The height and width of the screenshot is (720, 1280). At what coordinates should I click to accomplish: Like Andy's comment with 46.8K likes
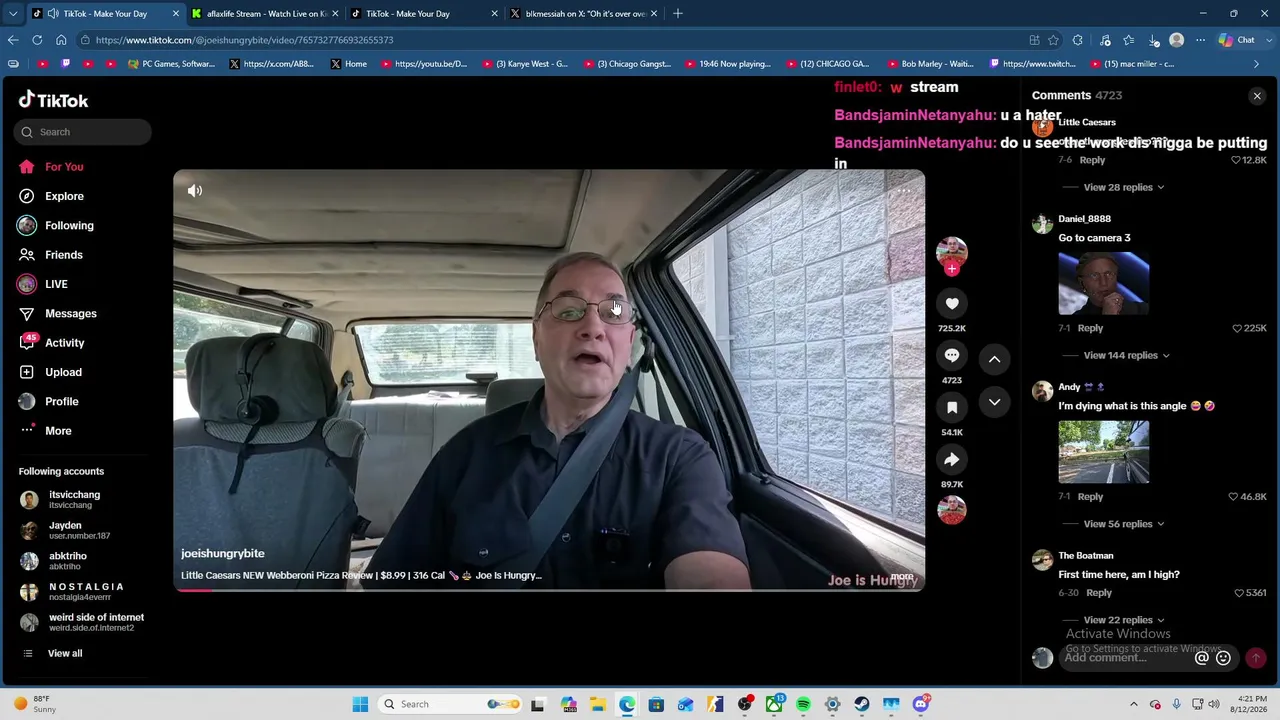pyautogui.click(x=1234, y=496)
